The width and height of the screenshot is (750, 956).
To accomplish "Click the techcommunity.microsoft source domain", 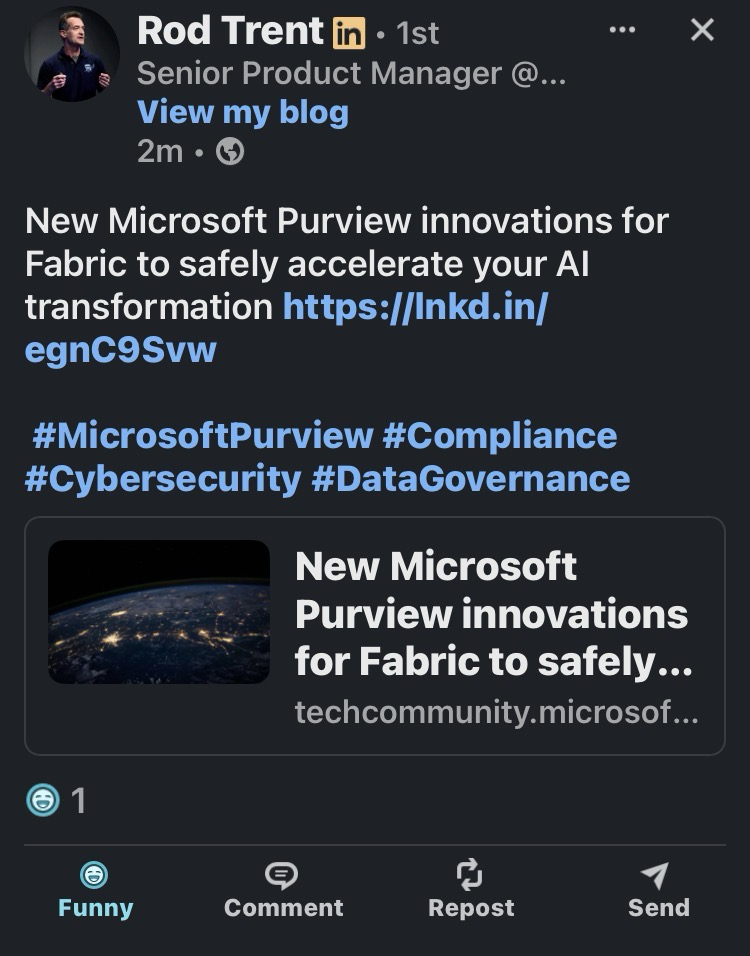I will pos(496,713).
